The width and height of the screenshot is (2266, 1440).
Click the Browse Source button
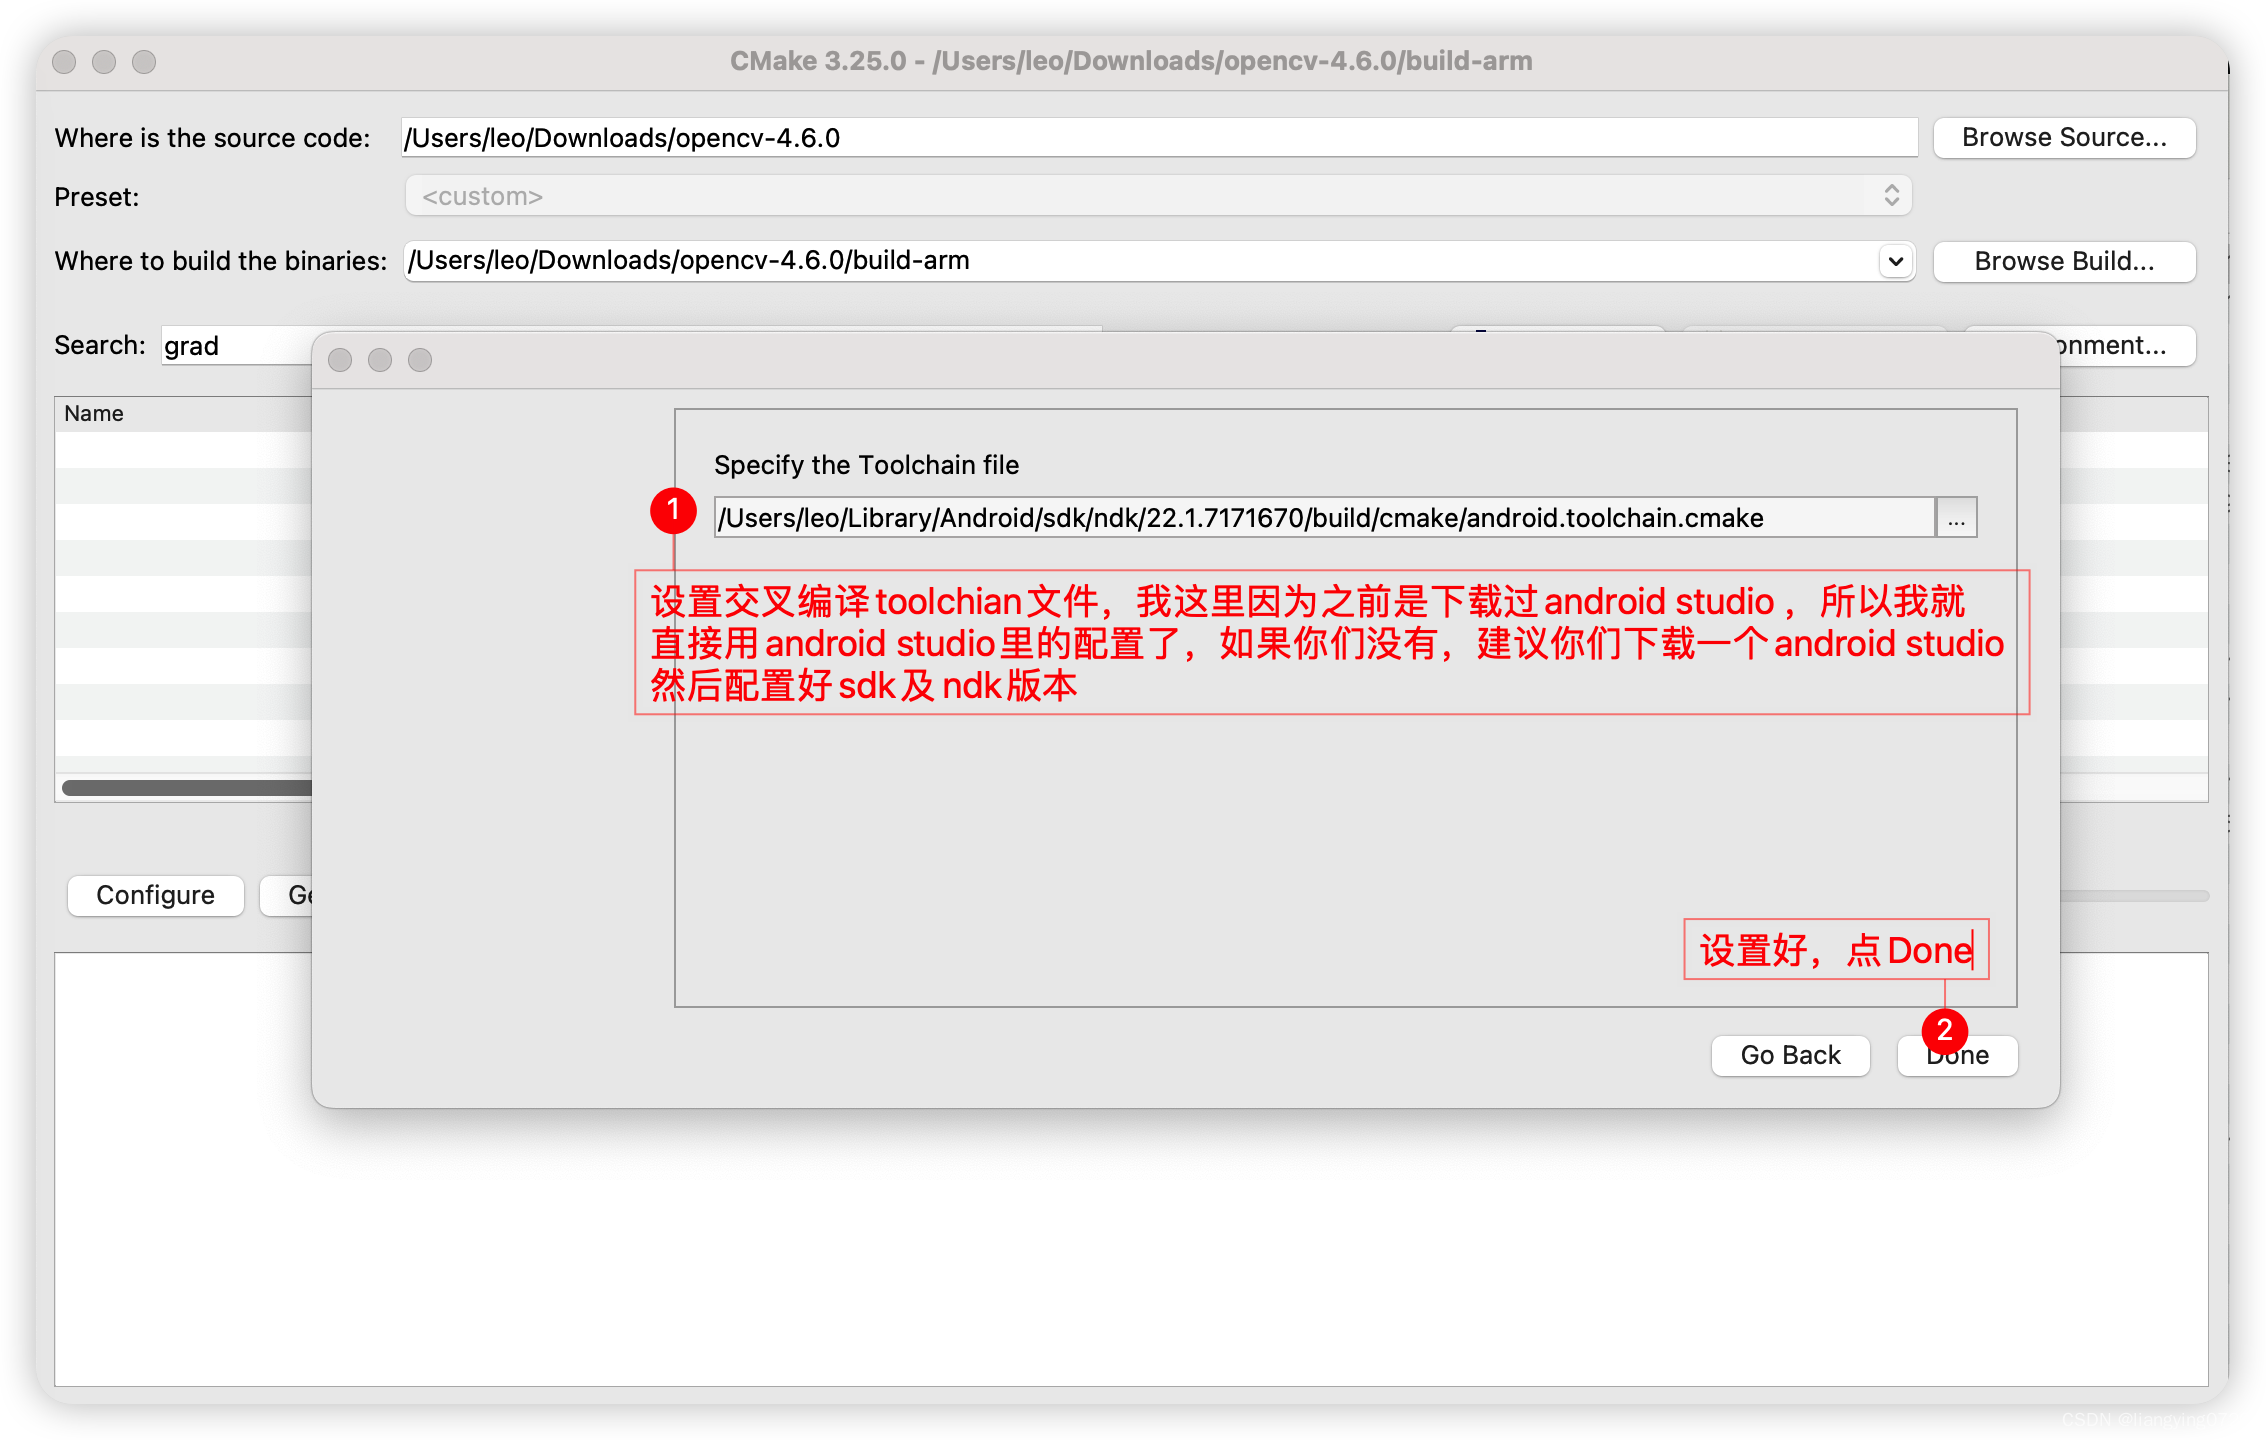[2064, 138]
